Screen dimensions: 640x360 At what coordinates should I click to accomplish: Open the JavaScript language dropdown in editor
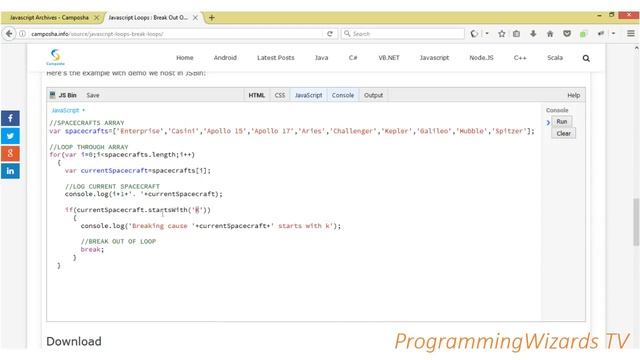(x=68, y=110)
